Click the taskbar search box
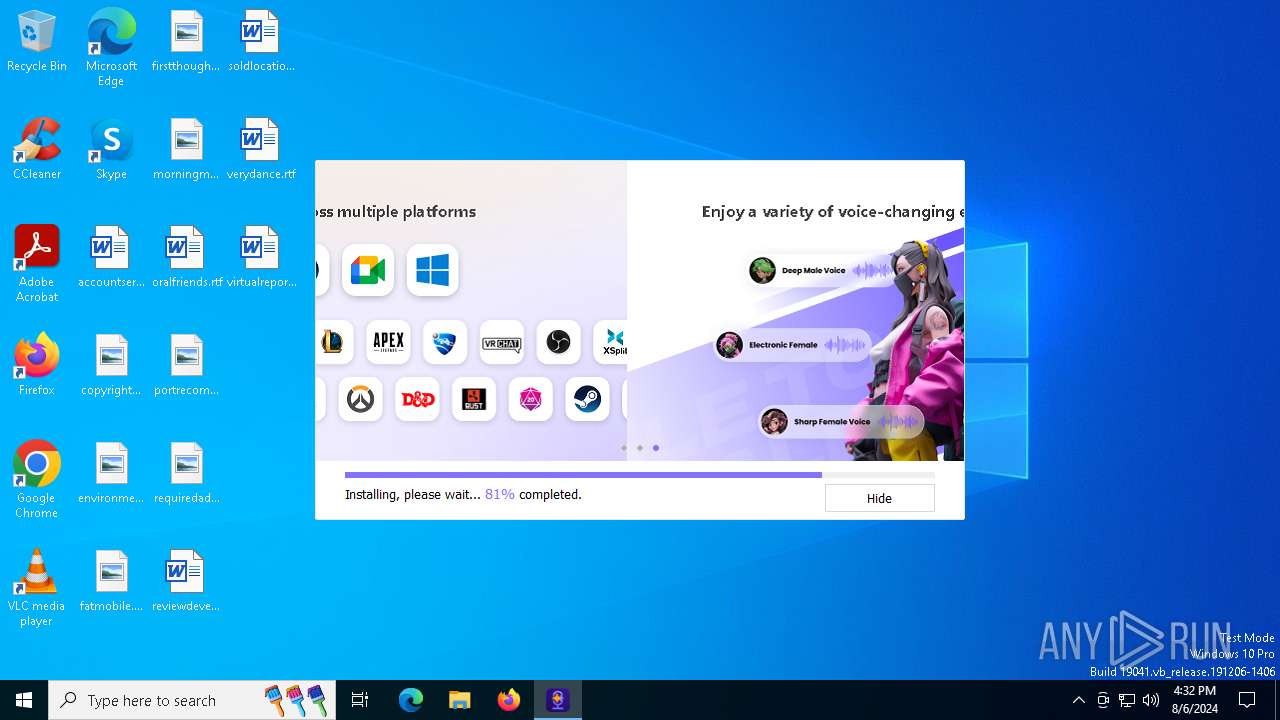This screenshot has height=720, width=1280. 192,700
